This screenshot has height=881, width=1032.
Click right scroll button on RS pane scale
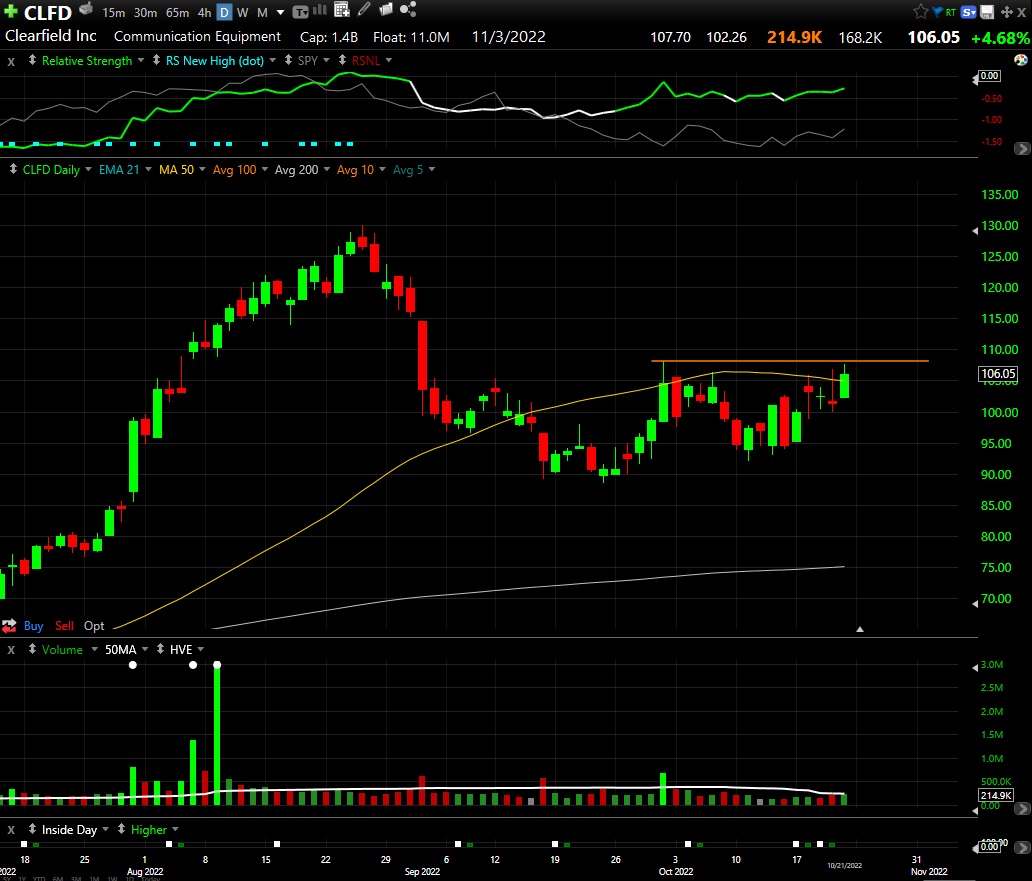point(1022,149)
